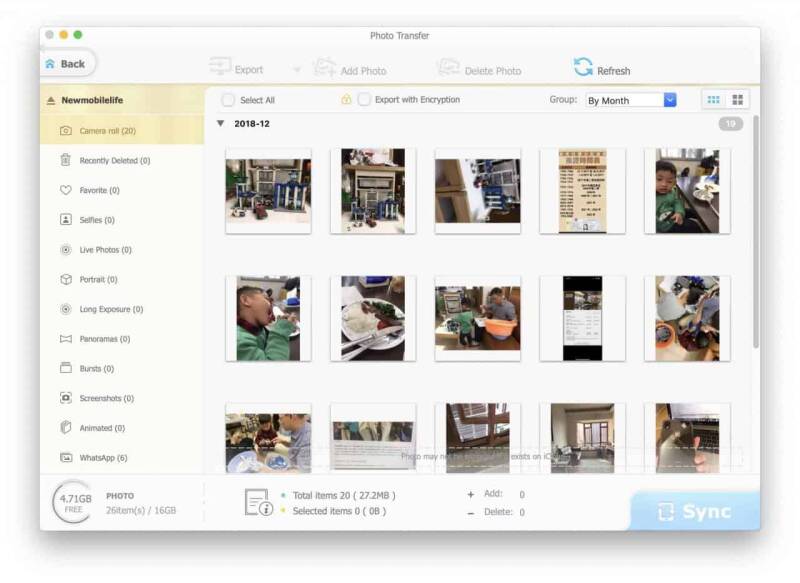Select the first Lego police station photo
This screenshot has width=800, height=583.
pos(268,191)
